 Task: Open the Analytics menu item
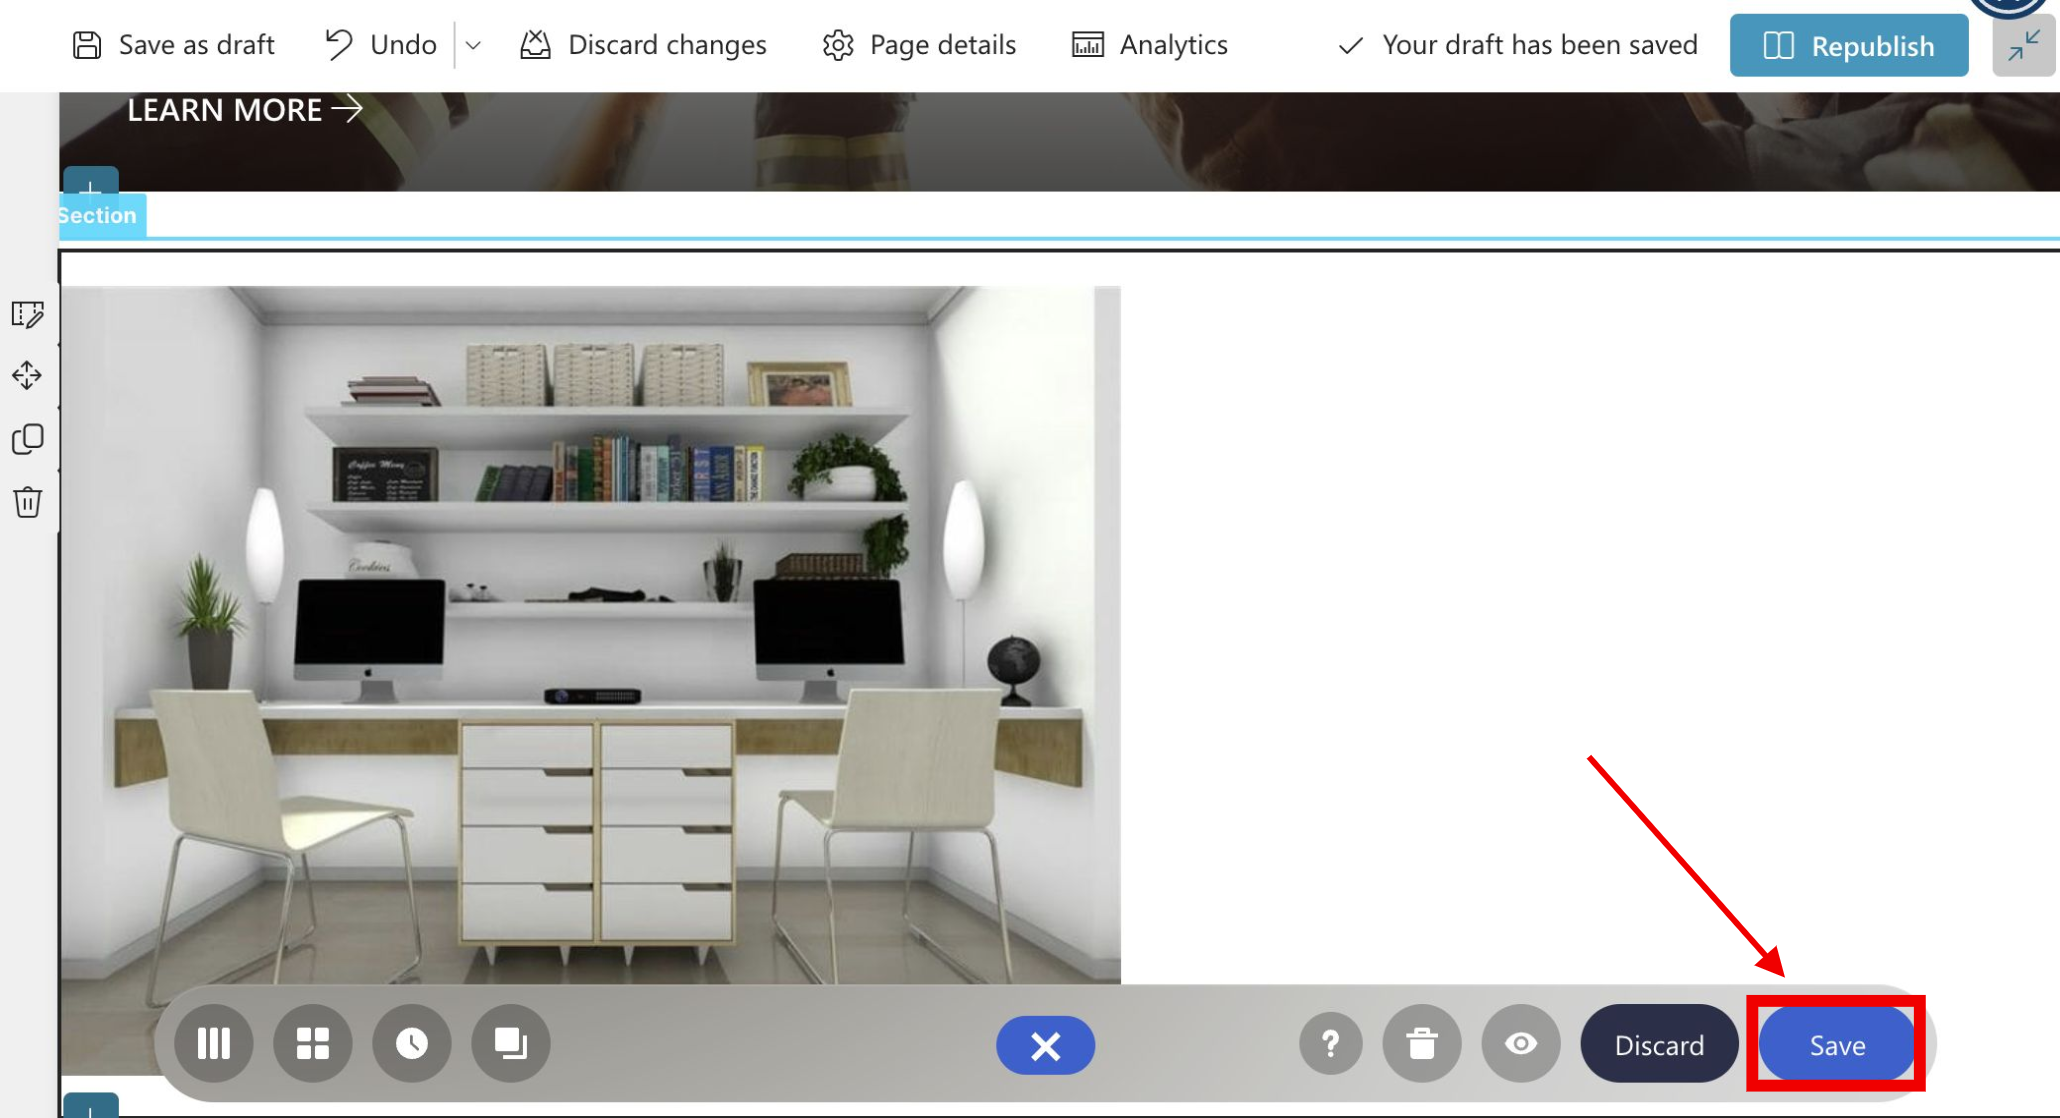1150,45
